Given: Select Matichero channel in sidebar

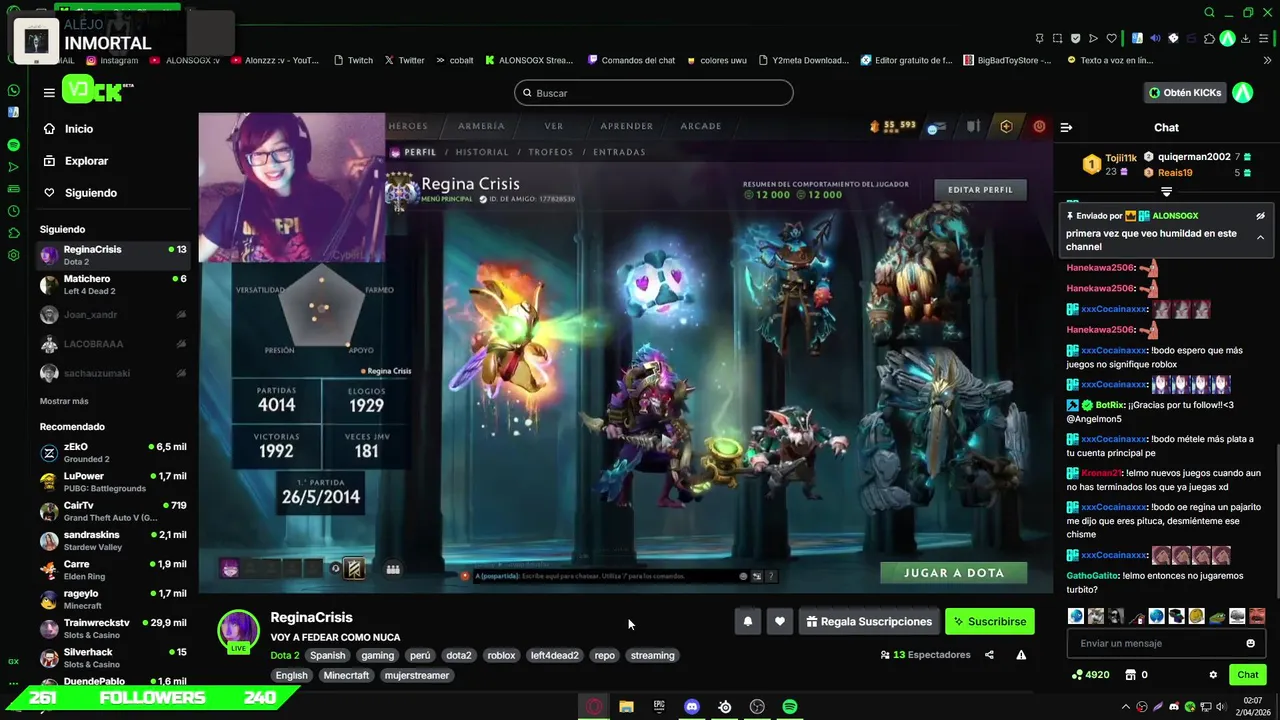Looking at the screenshot, I should (113, 285).
